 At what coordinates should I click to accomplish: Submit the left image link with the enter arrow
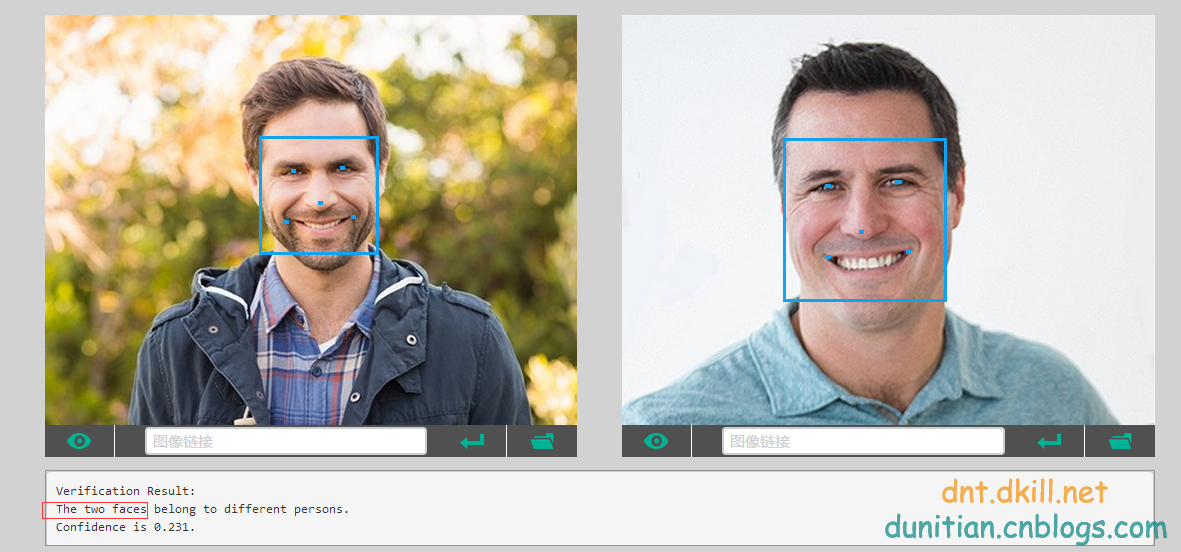pyautogui.click(x=472, y=441)
